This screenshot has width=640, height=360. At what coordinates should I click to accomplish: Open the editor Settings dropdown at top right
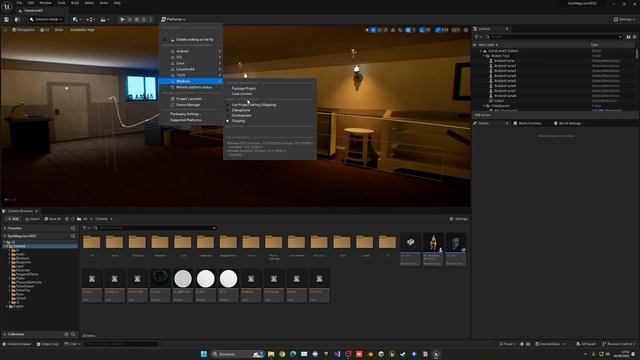(x=624, y=19)
